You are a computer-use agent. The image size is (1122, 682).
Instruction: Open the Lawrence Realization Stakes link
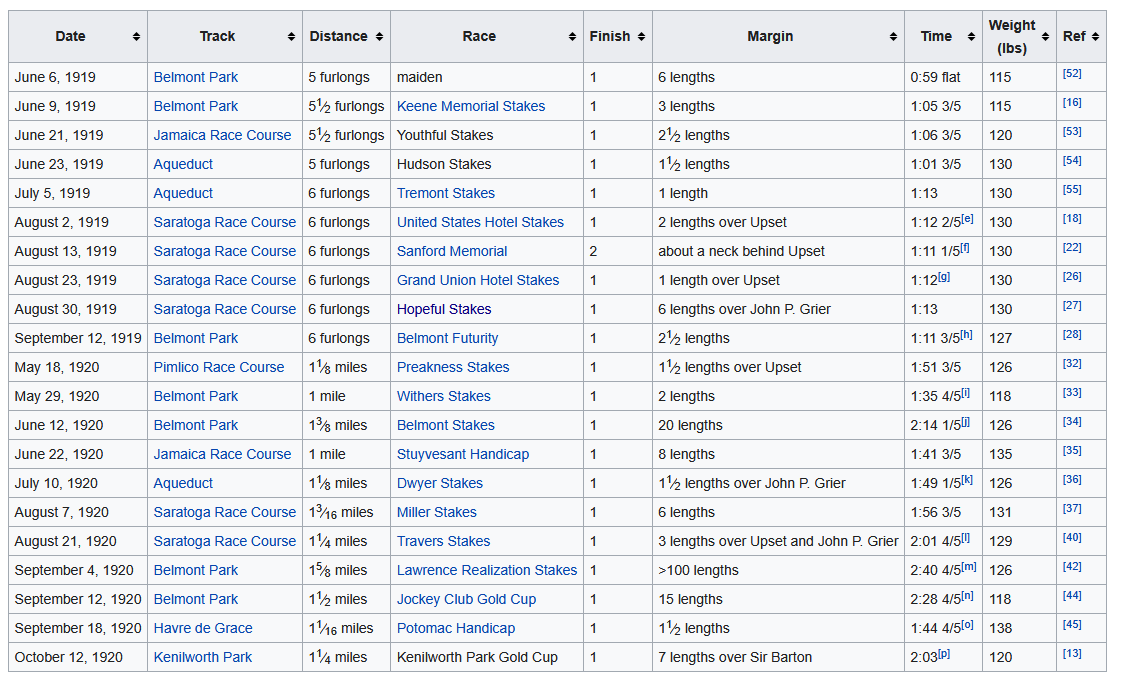click(x=487, y=570)
